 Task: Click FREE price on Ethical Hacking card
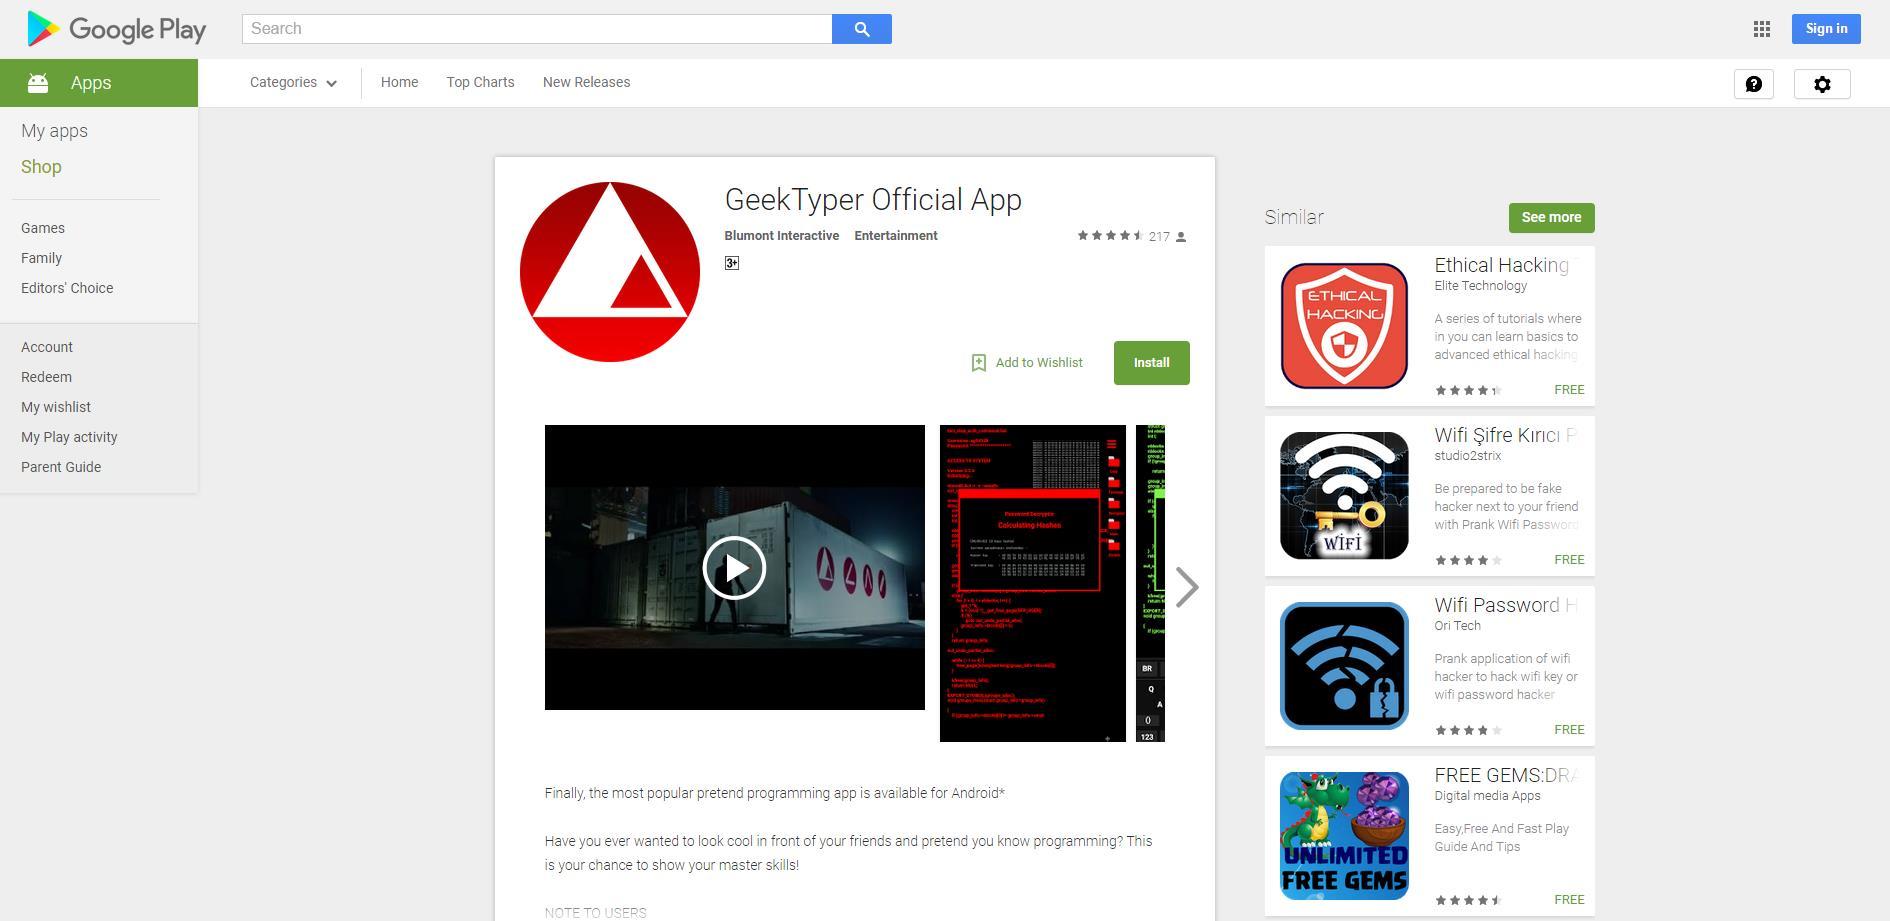point(1569,390)
